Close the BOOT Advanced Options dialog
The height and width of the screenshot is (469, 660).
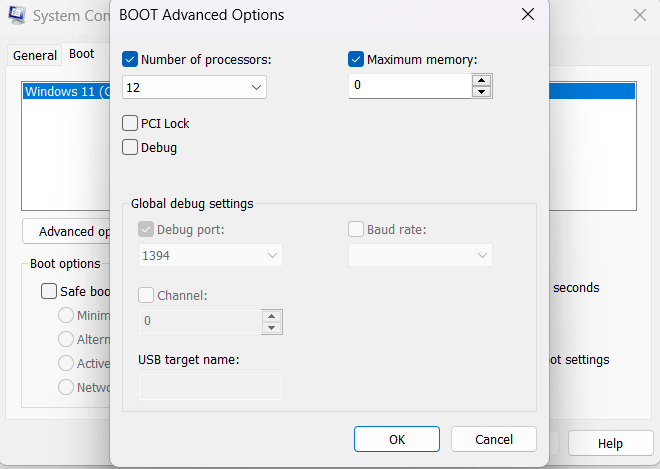528,14
